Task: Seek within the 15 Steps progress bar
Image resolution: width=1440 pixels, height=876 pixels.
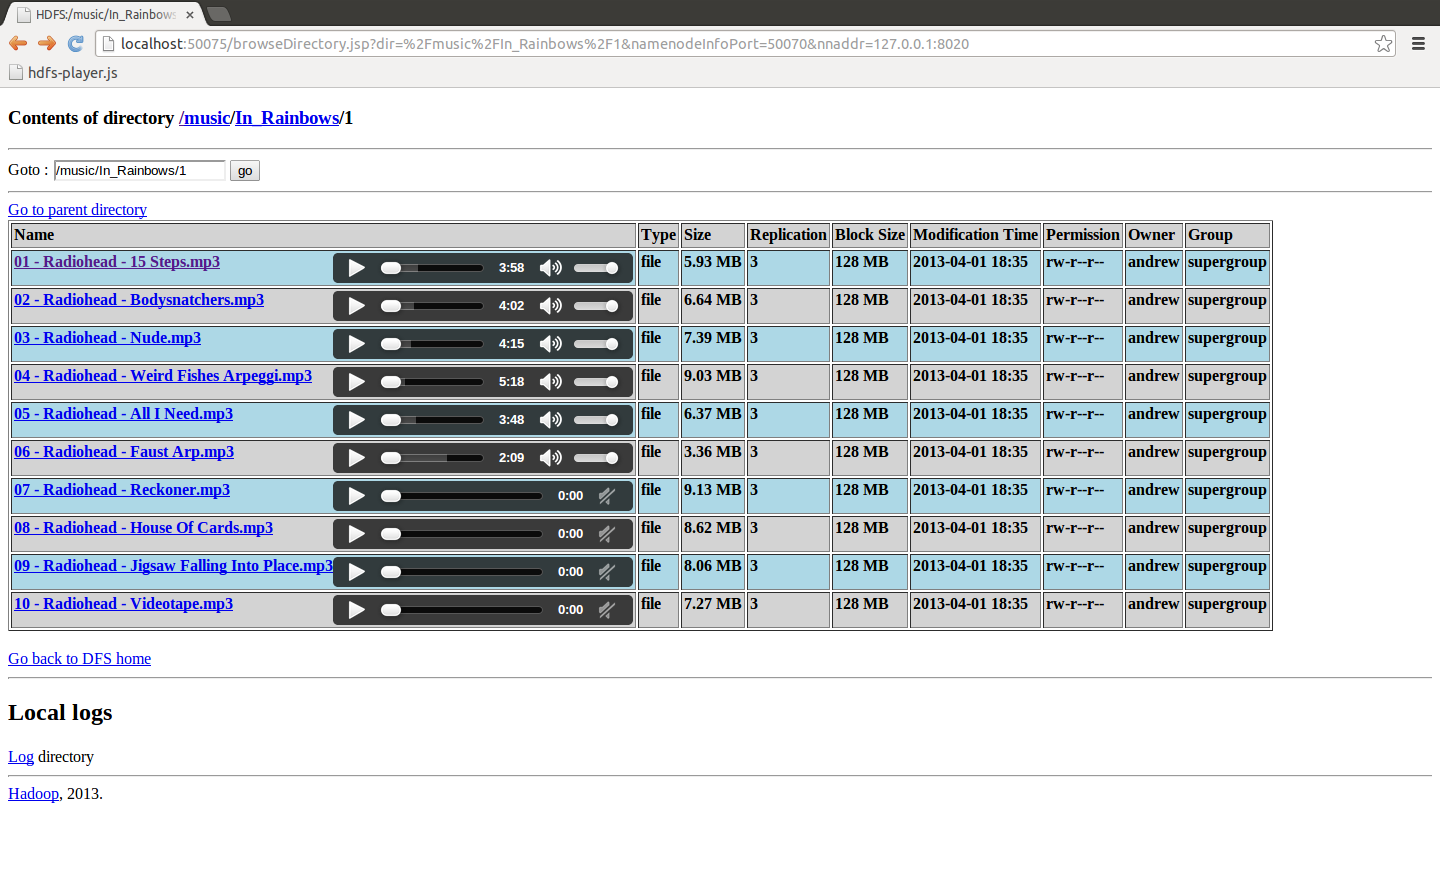Action: coord(432,268)
